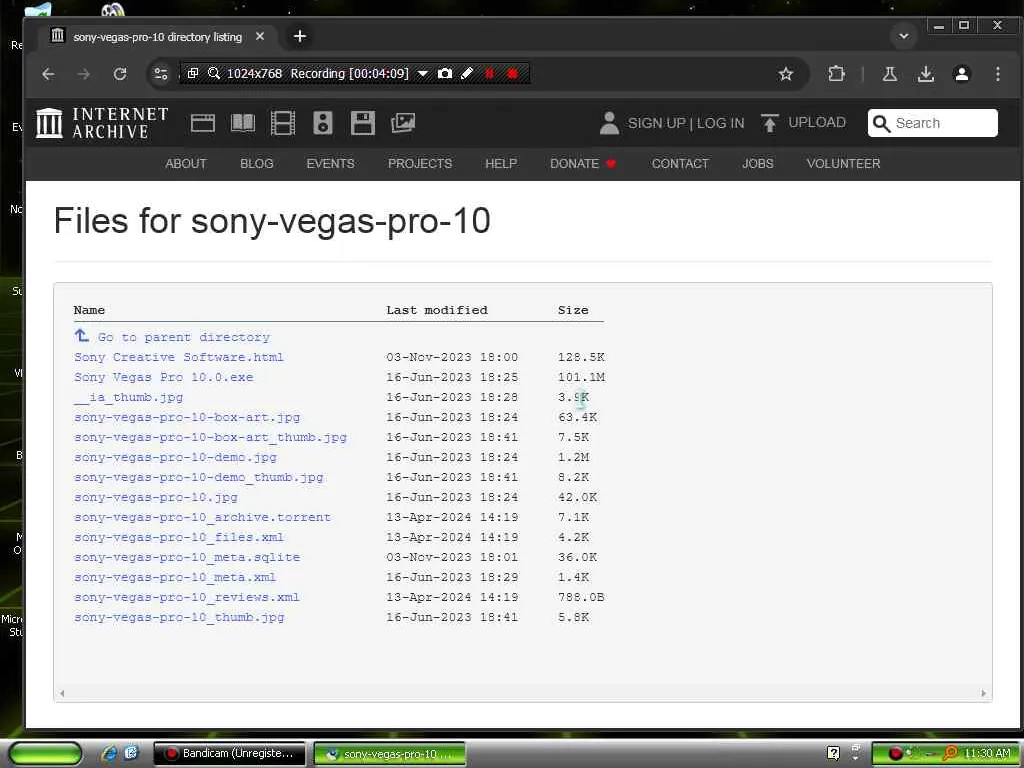Click the UPLOAD link text
The height and width of the screenshot is (768, 1024).
click(x=817, y=123)
